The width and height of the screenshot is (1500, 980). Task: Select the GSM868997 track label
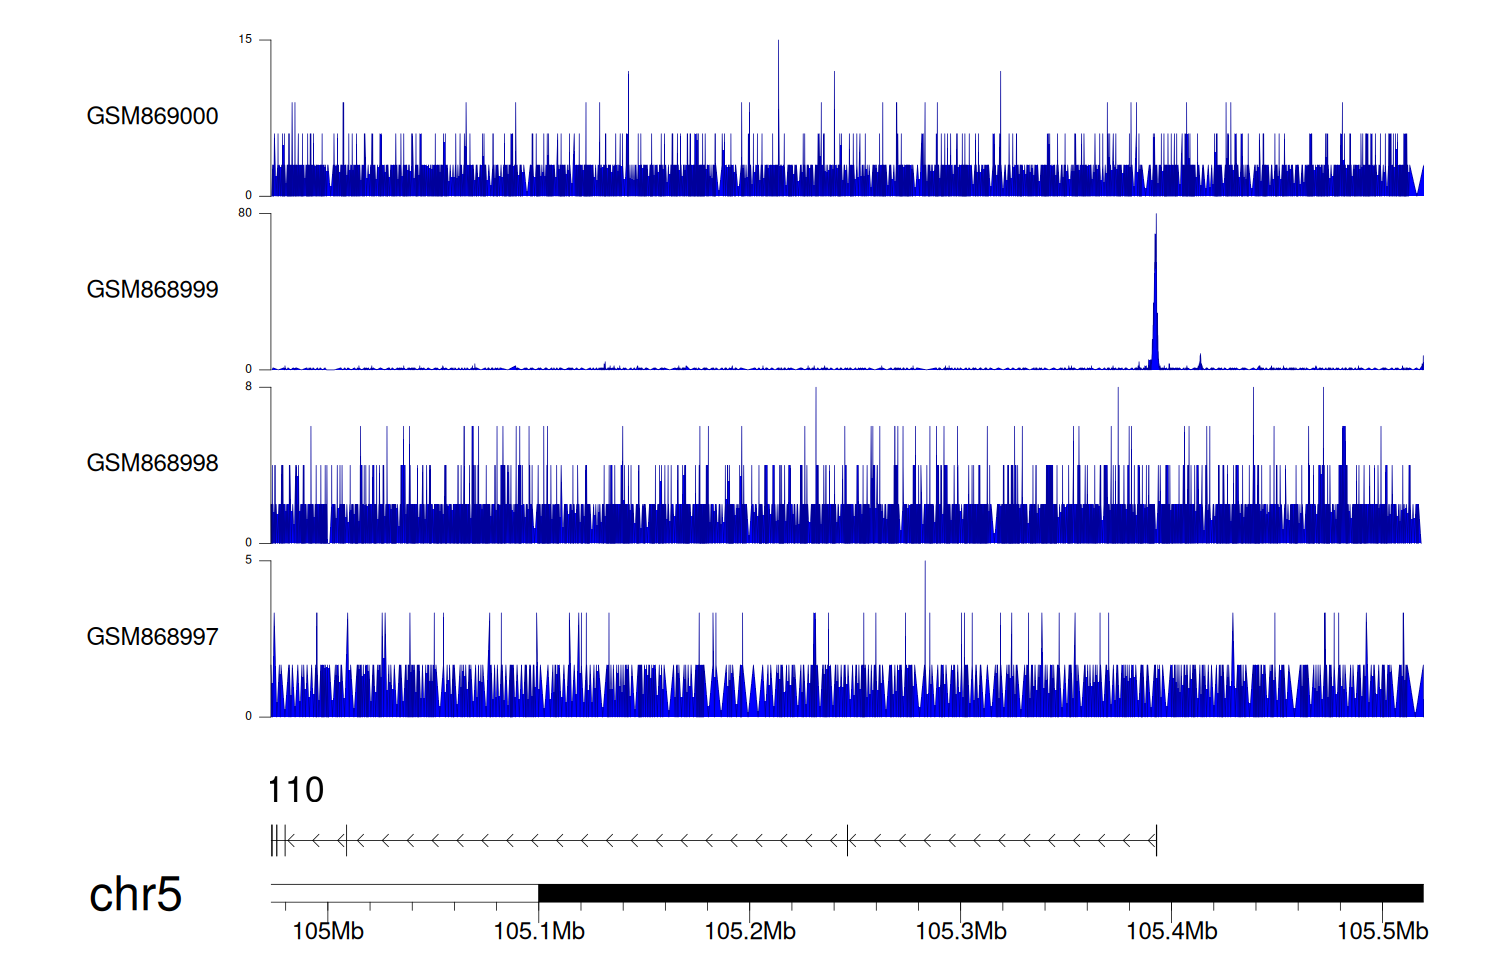[152, 637]
